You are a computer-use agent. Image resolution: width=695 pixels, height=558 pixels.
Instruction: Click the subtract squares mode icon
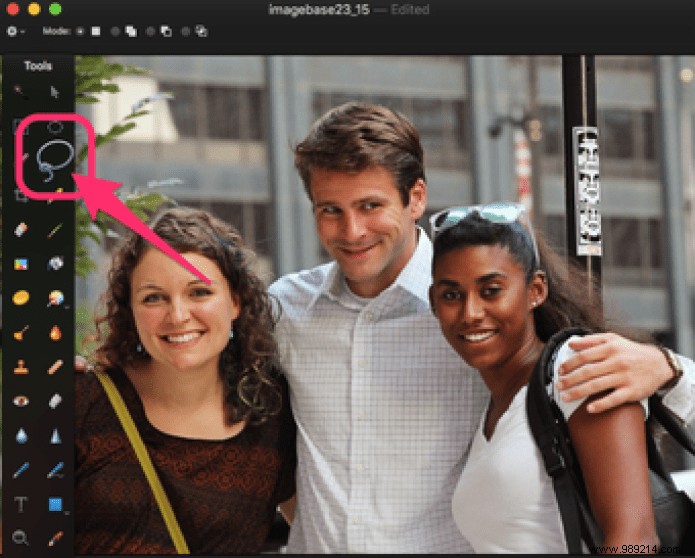click(166, 31)
